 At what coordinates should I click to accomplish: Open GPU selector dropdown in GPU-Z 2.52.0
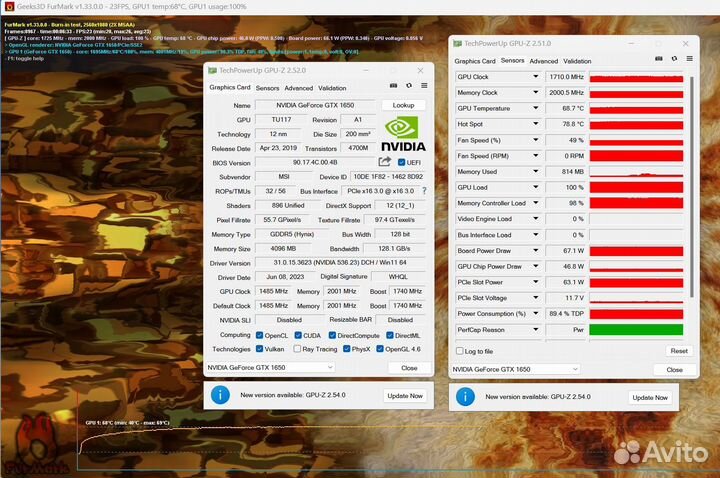[270, 367]
